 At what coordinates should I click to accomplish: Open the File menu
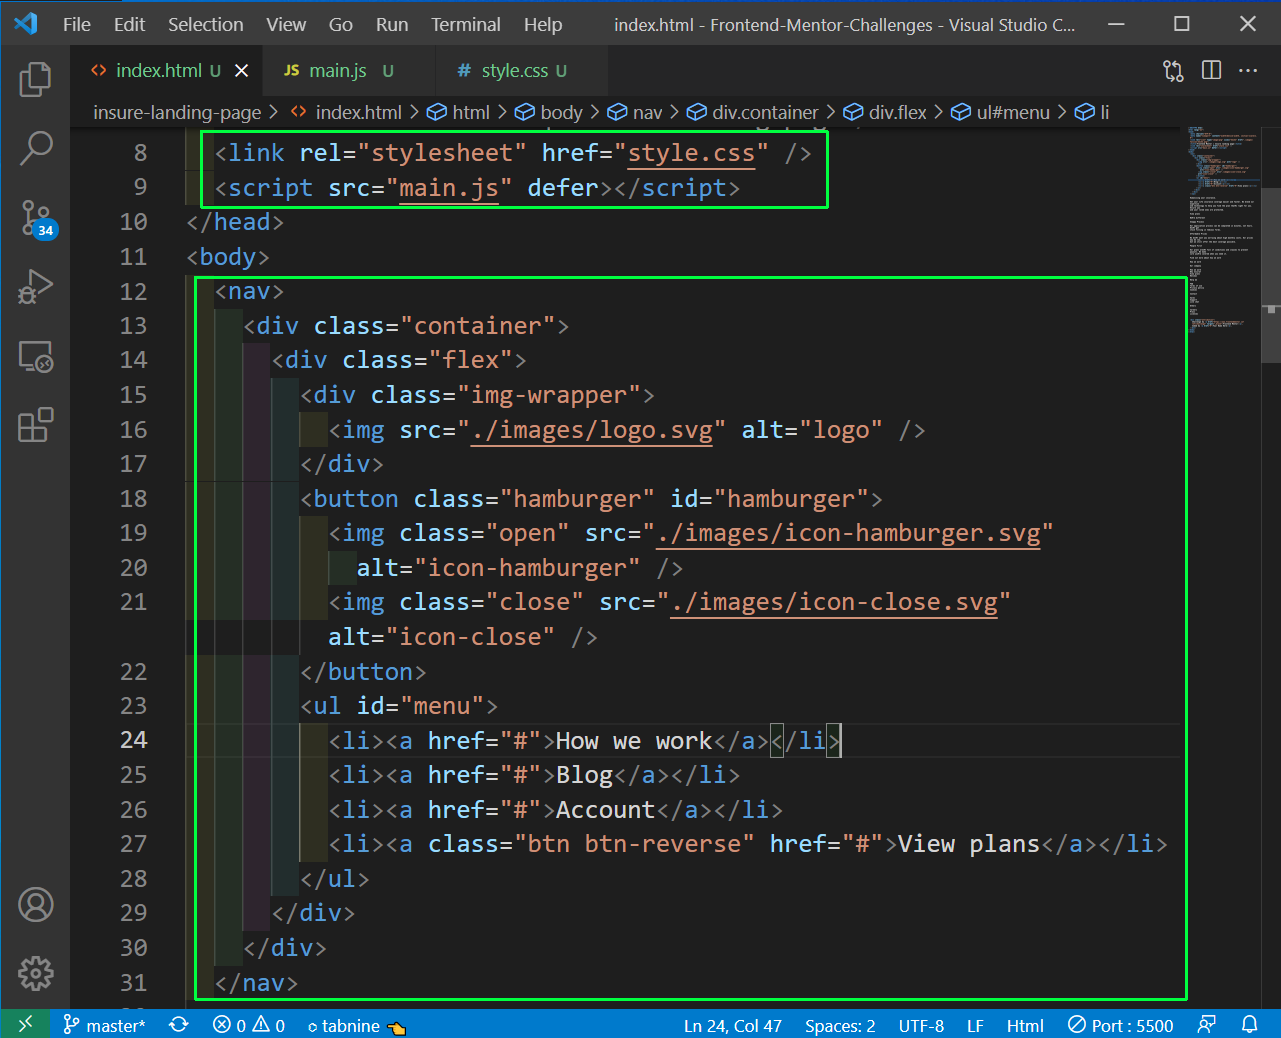tap(77, 25)
